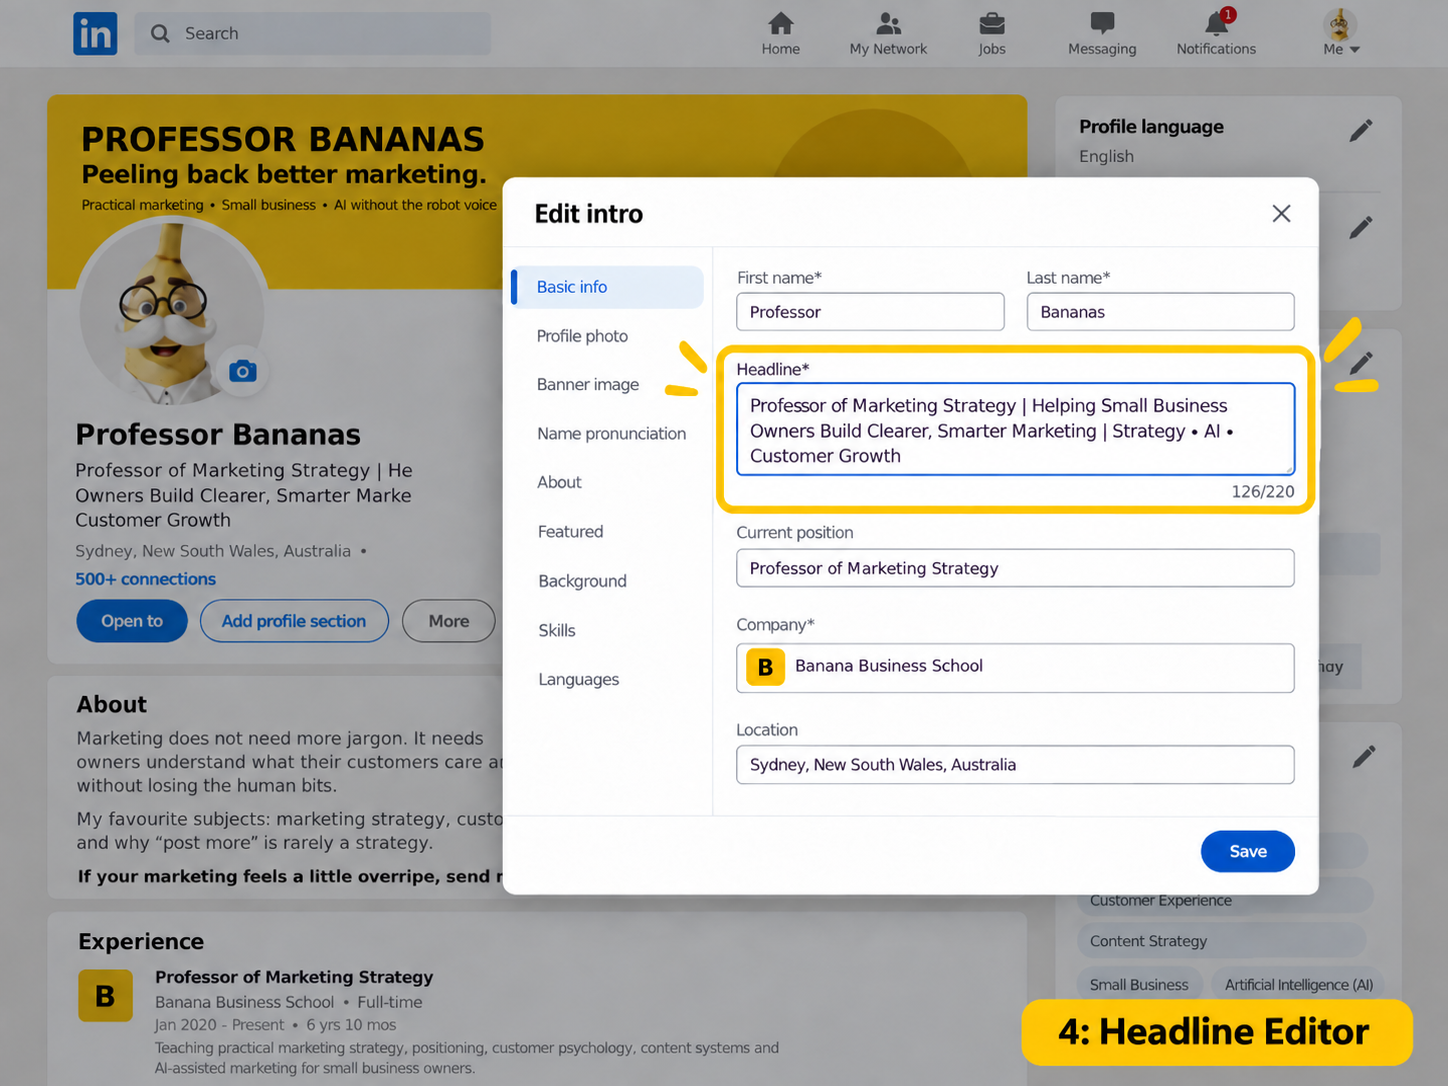Select the Basic info tab
Screen dimensions: 1448x1086
click(607, 287)
